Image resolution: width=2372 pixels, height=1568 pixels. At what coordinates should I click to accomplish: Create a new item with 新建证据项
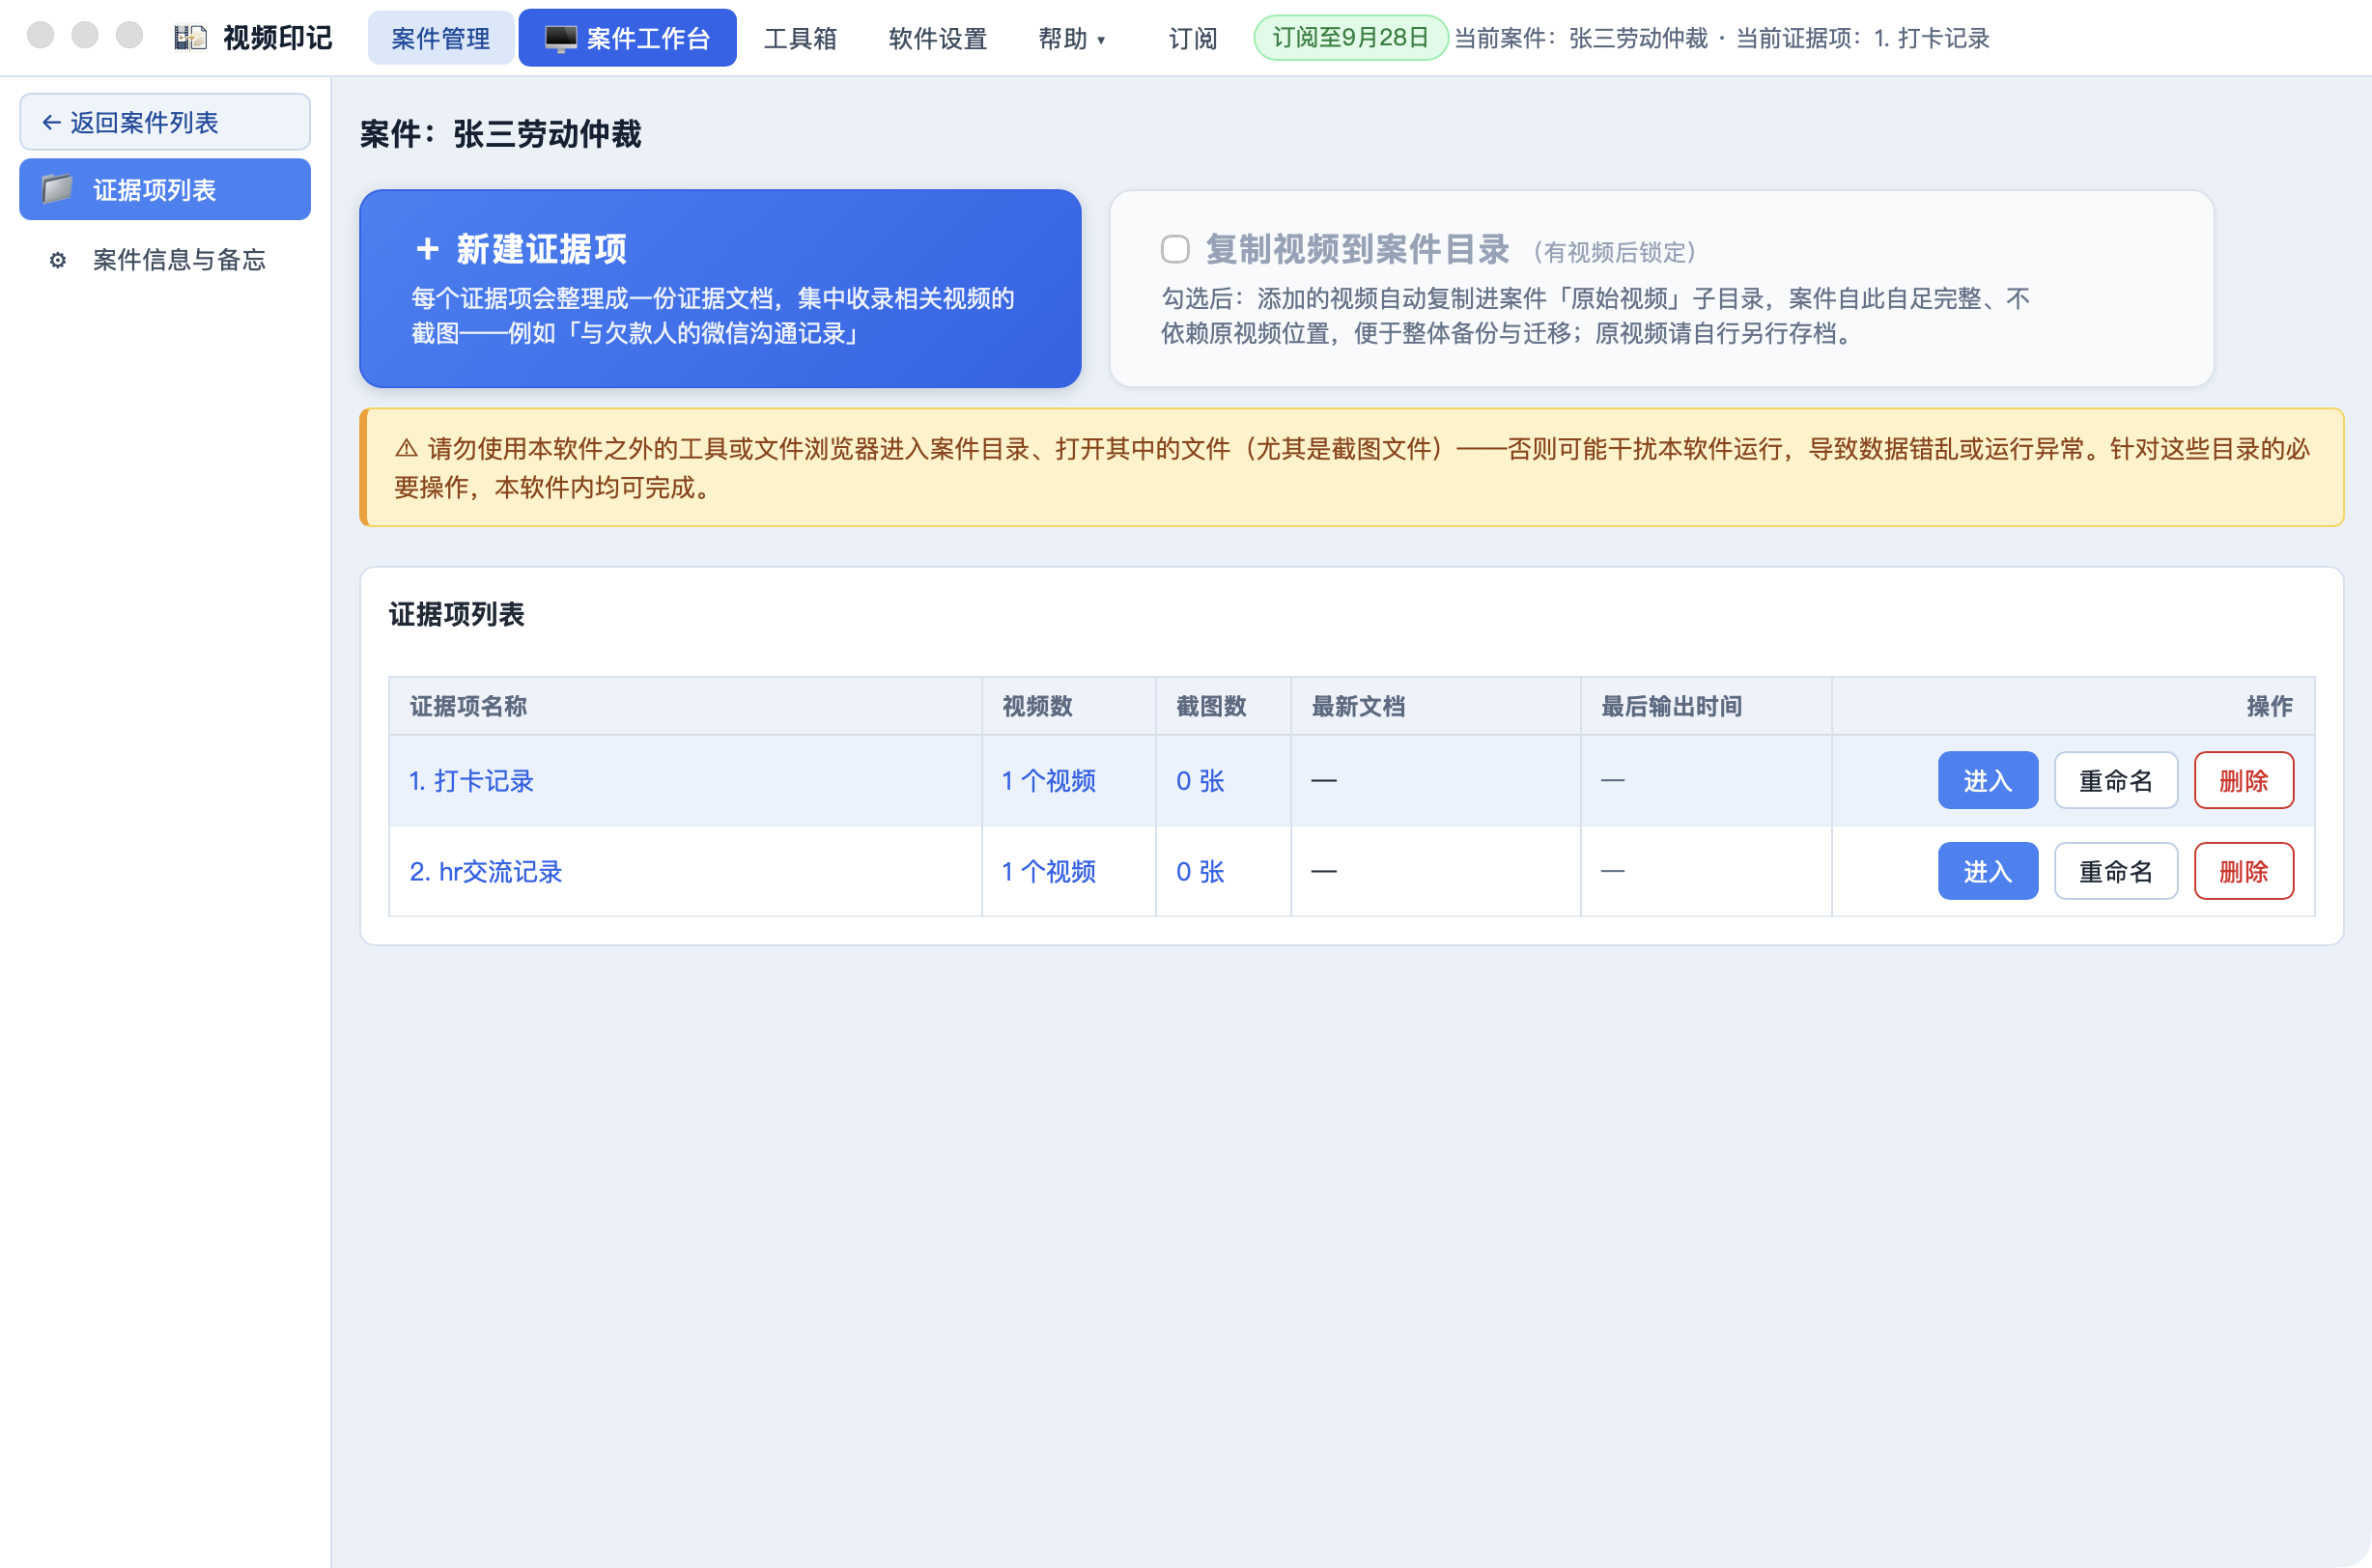coord(720,288)
